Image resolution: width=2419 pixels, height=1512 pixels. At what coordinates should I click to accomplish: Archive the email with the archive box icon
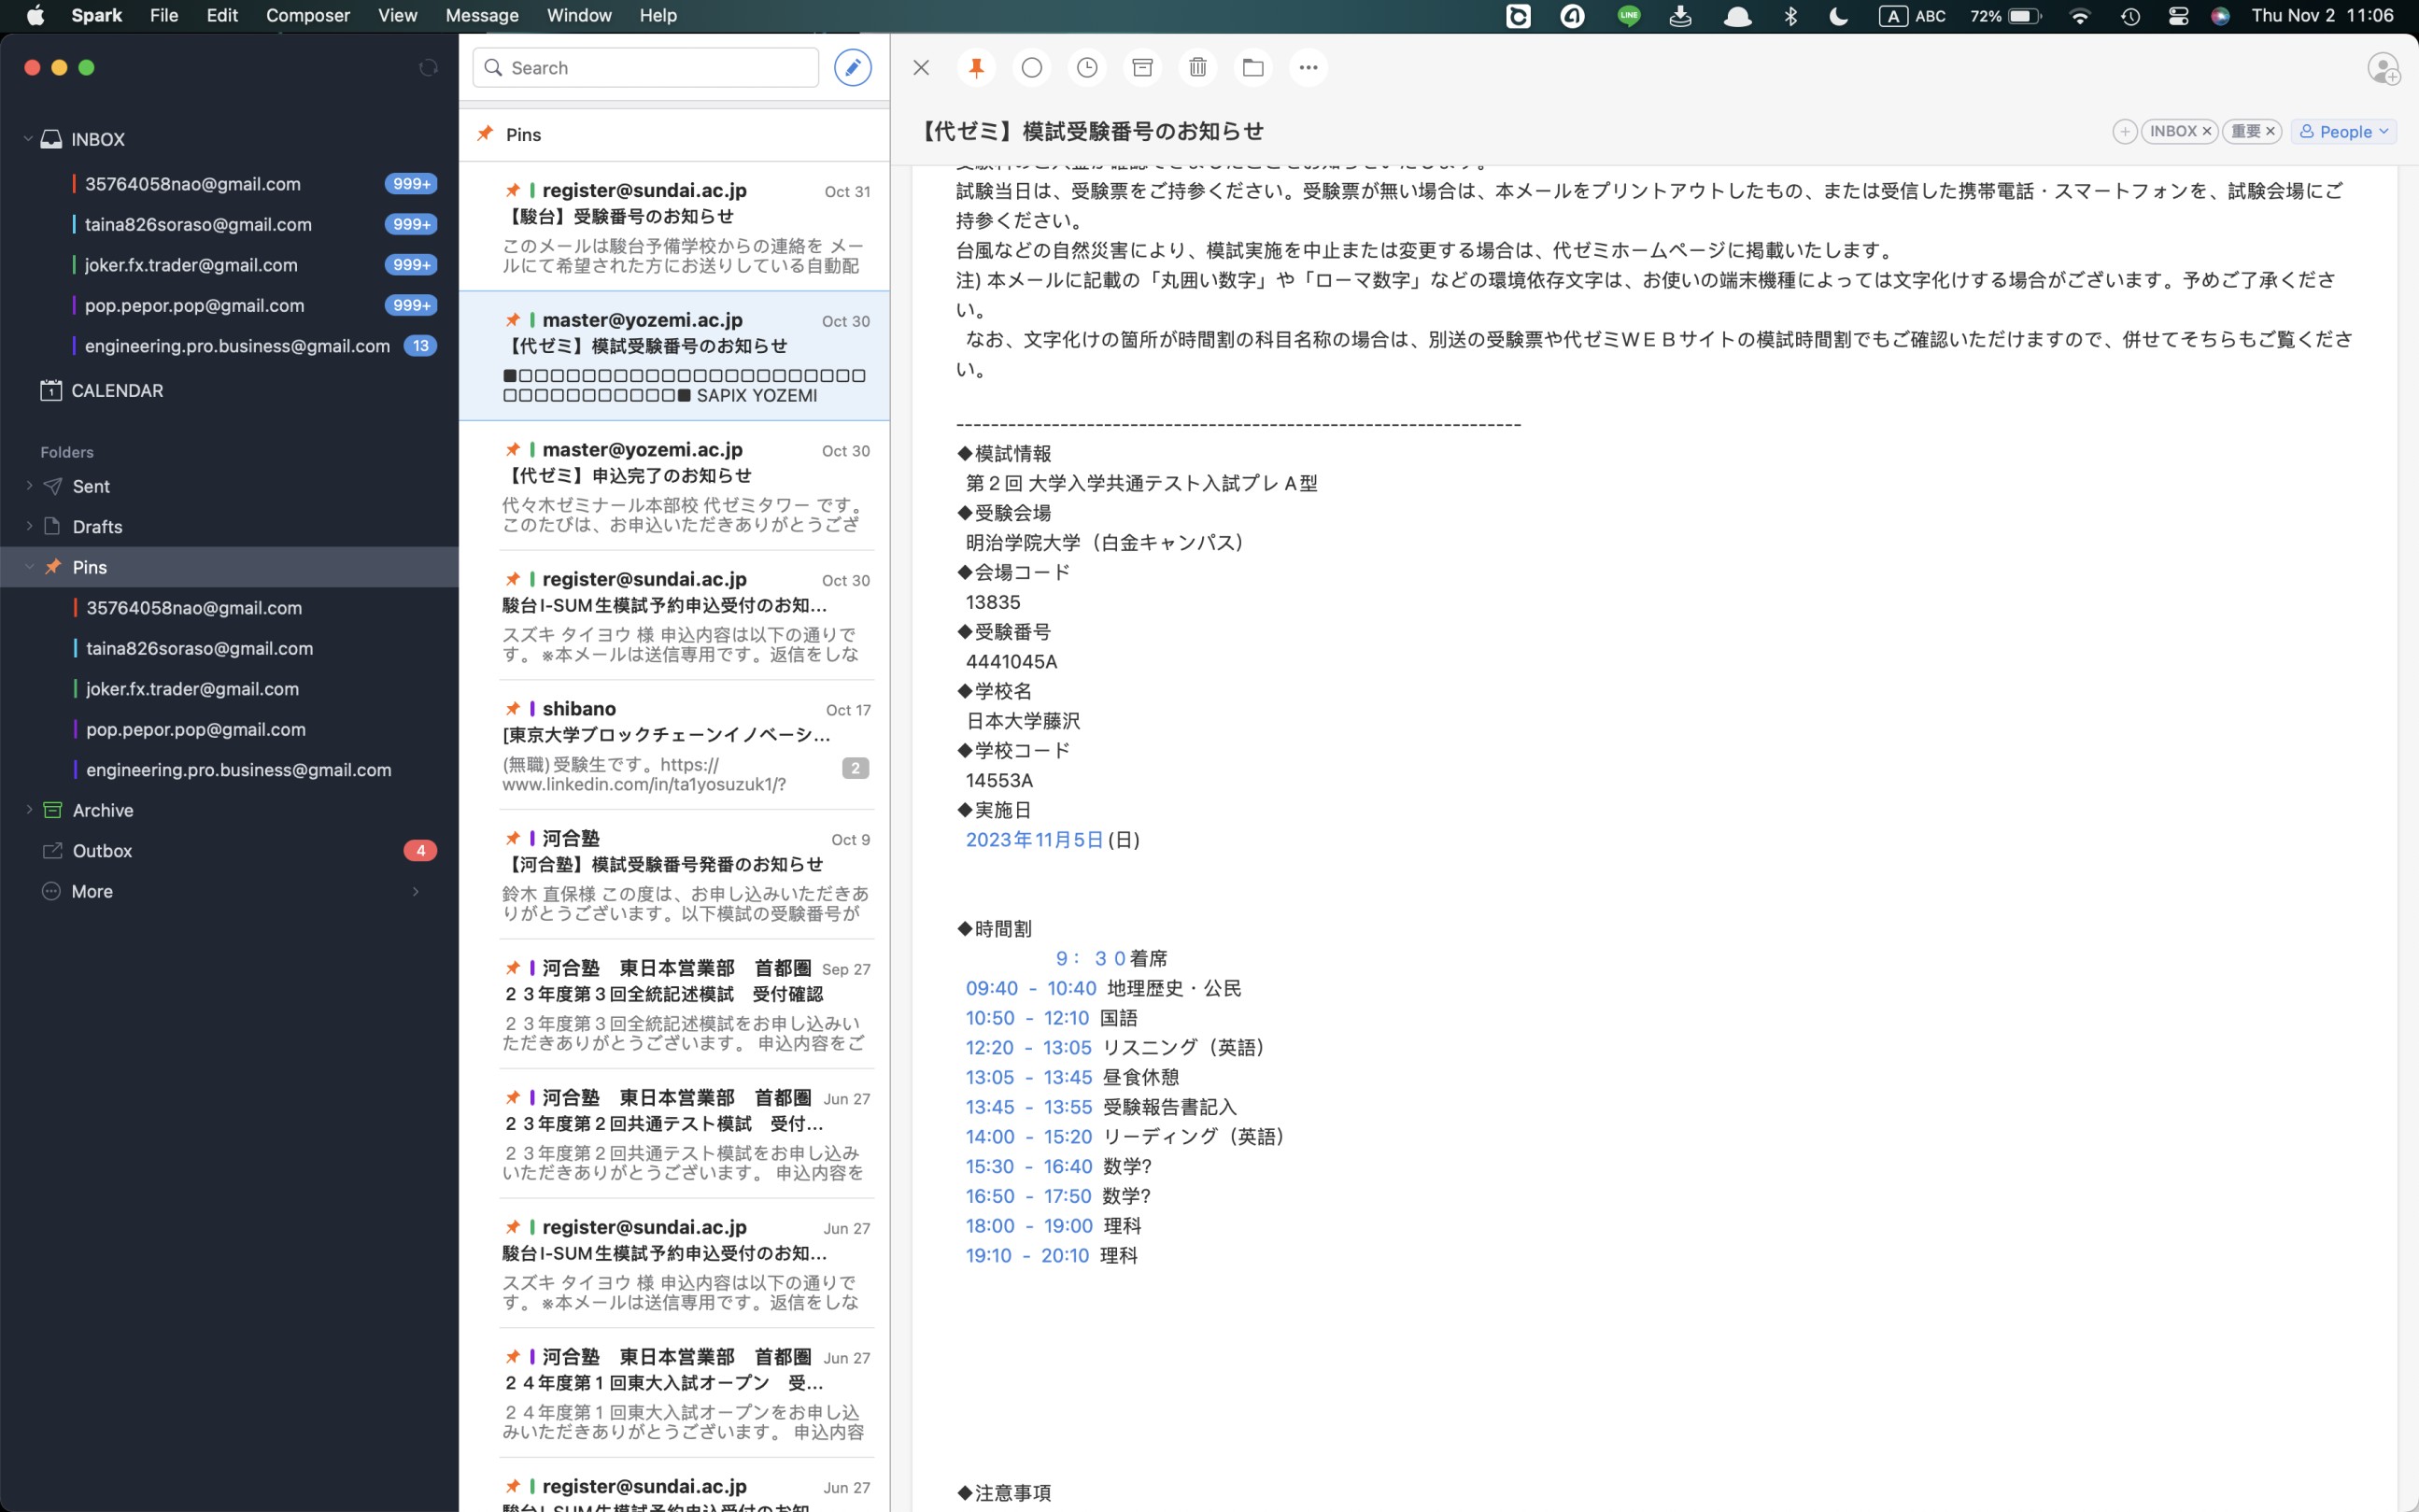[x=1142, y=67]
